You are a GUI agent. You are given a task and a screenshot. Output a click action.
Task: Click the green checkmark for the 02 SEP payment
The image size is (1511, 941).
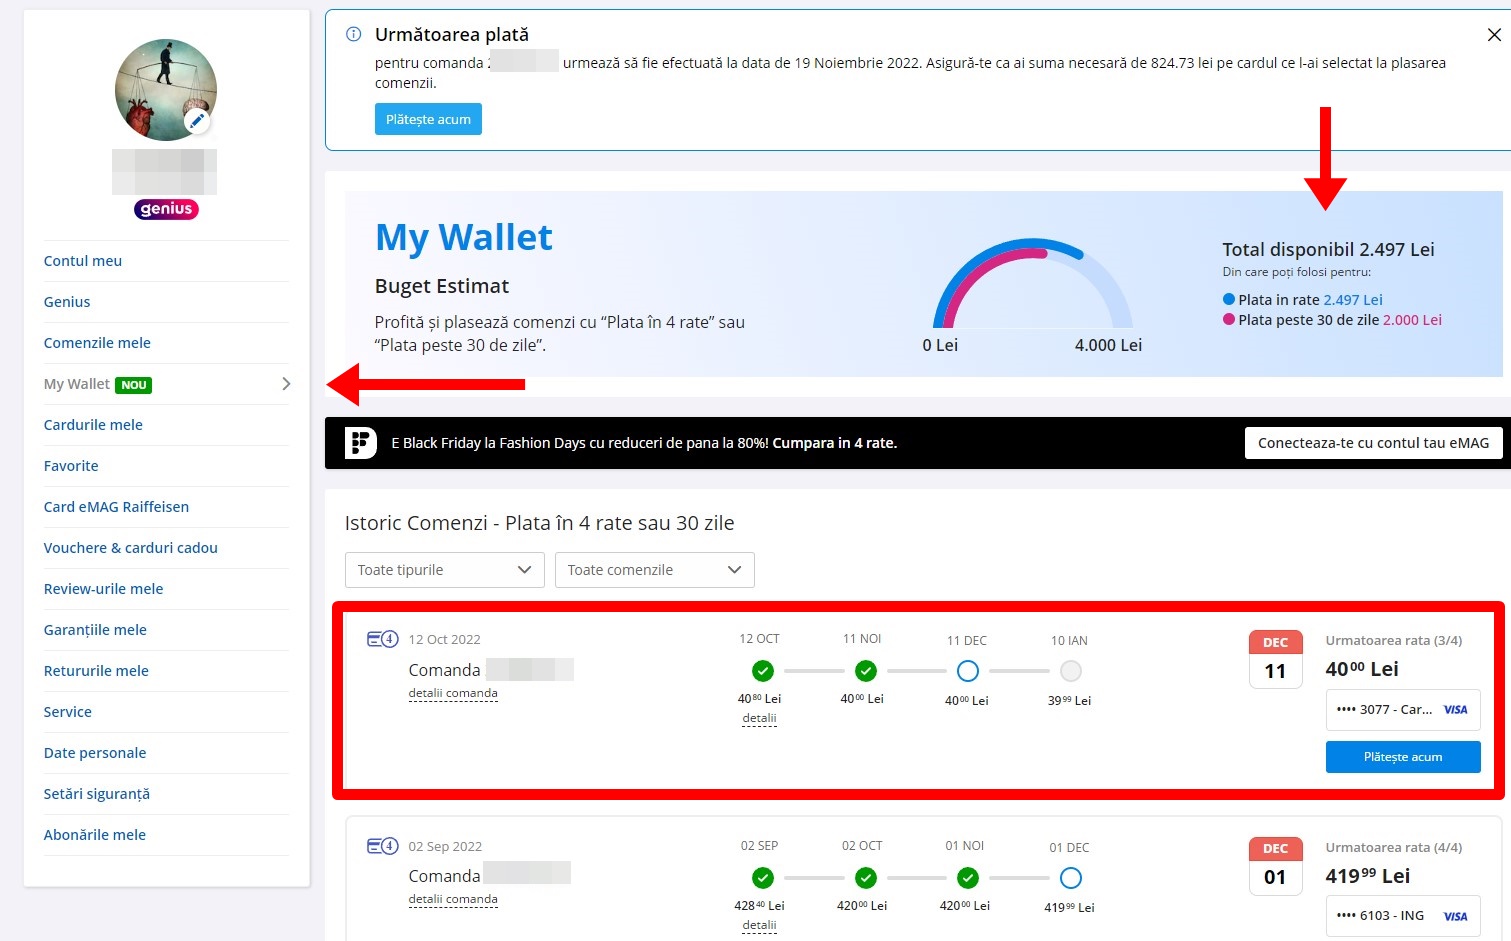pos(762,878)
